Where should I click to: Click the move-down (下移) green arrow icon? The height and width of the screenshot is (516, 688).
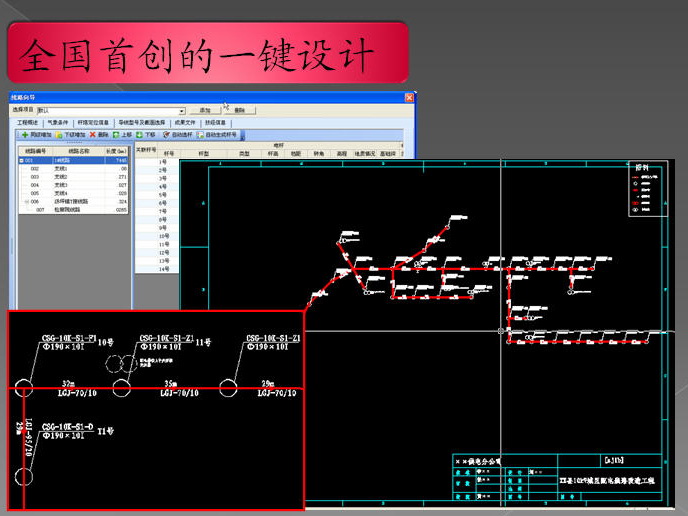point(140,135)
